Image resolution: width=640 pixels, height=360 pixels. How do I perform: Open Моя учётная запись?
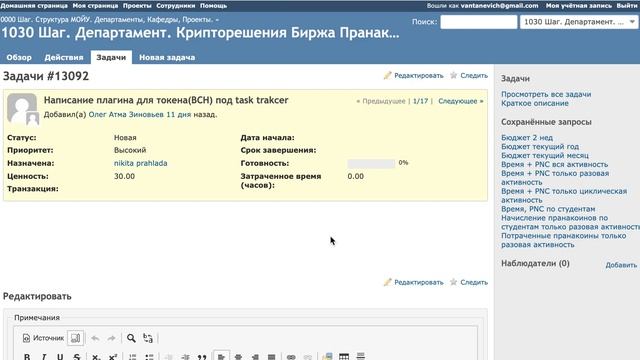(x=579, y=6)
